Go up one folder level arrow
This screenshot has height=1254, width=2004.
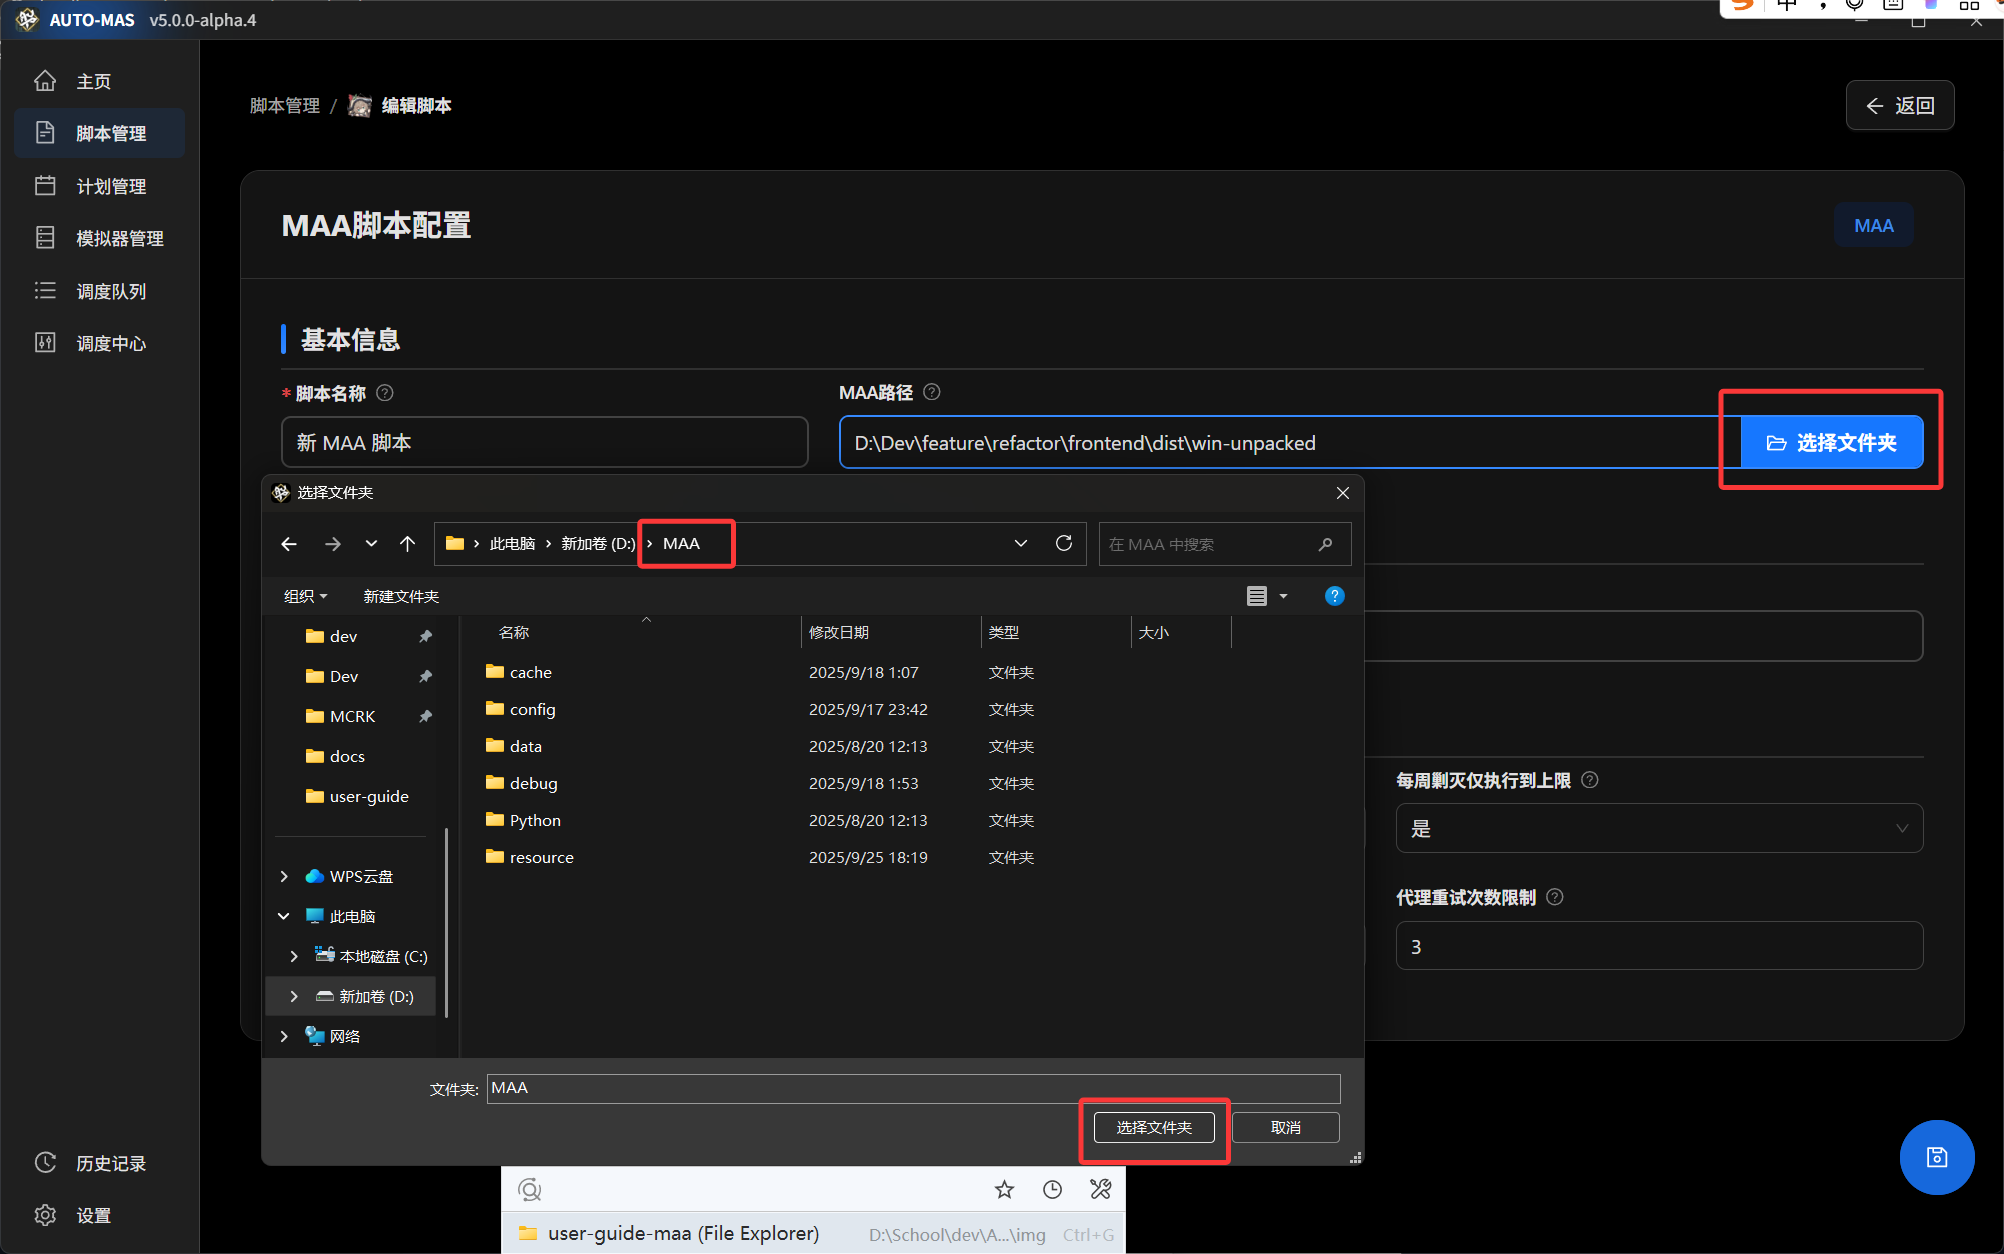pyautogui.click(x=407, y=544)
